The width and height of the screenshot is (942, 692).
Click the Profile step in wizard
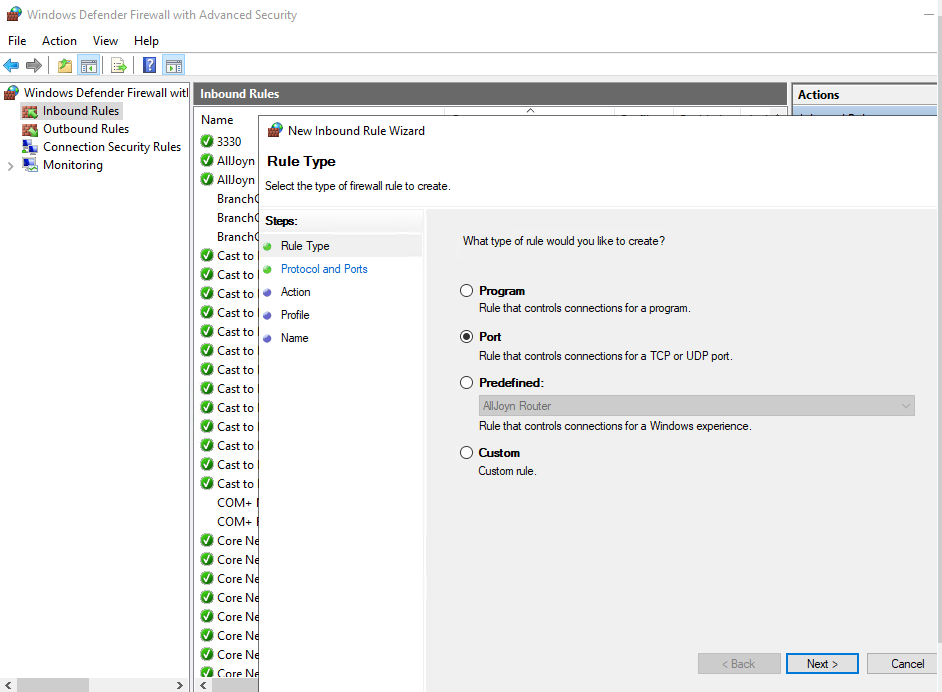pyautogui.click(x=295, y=315)
